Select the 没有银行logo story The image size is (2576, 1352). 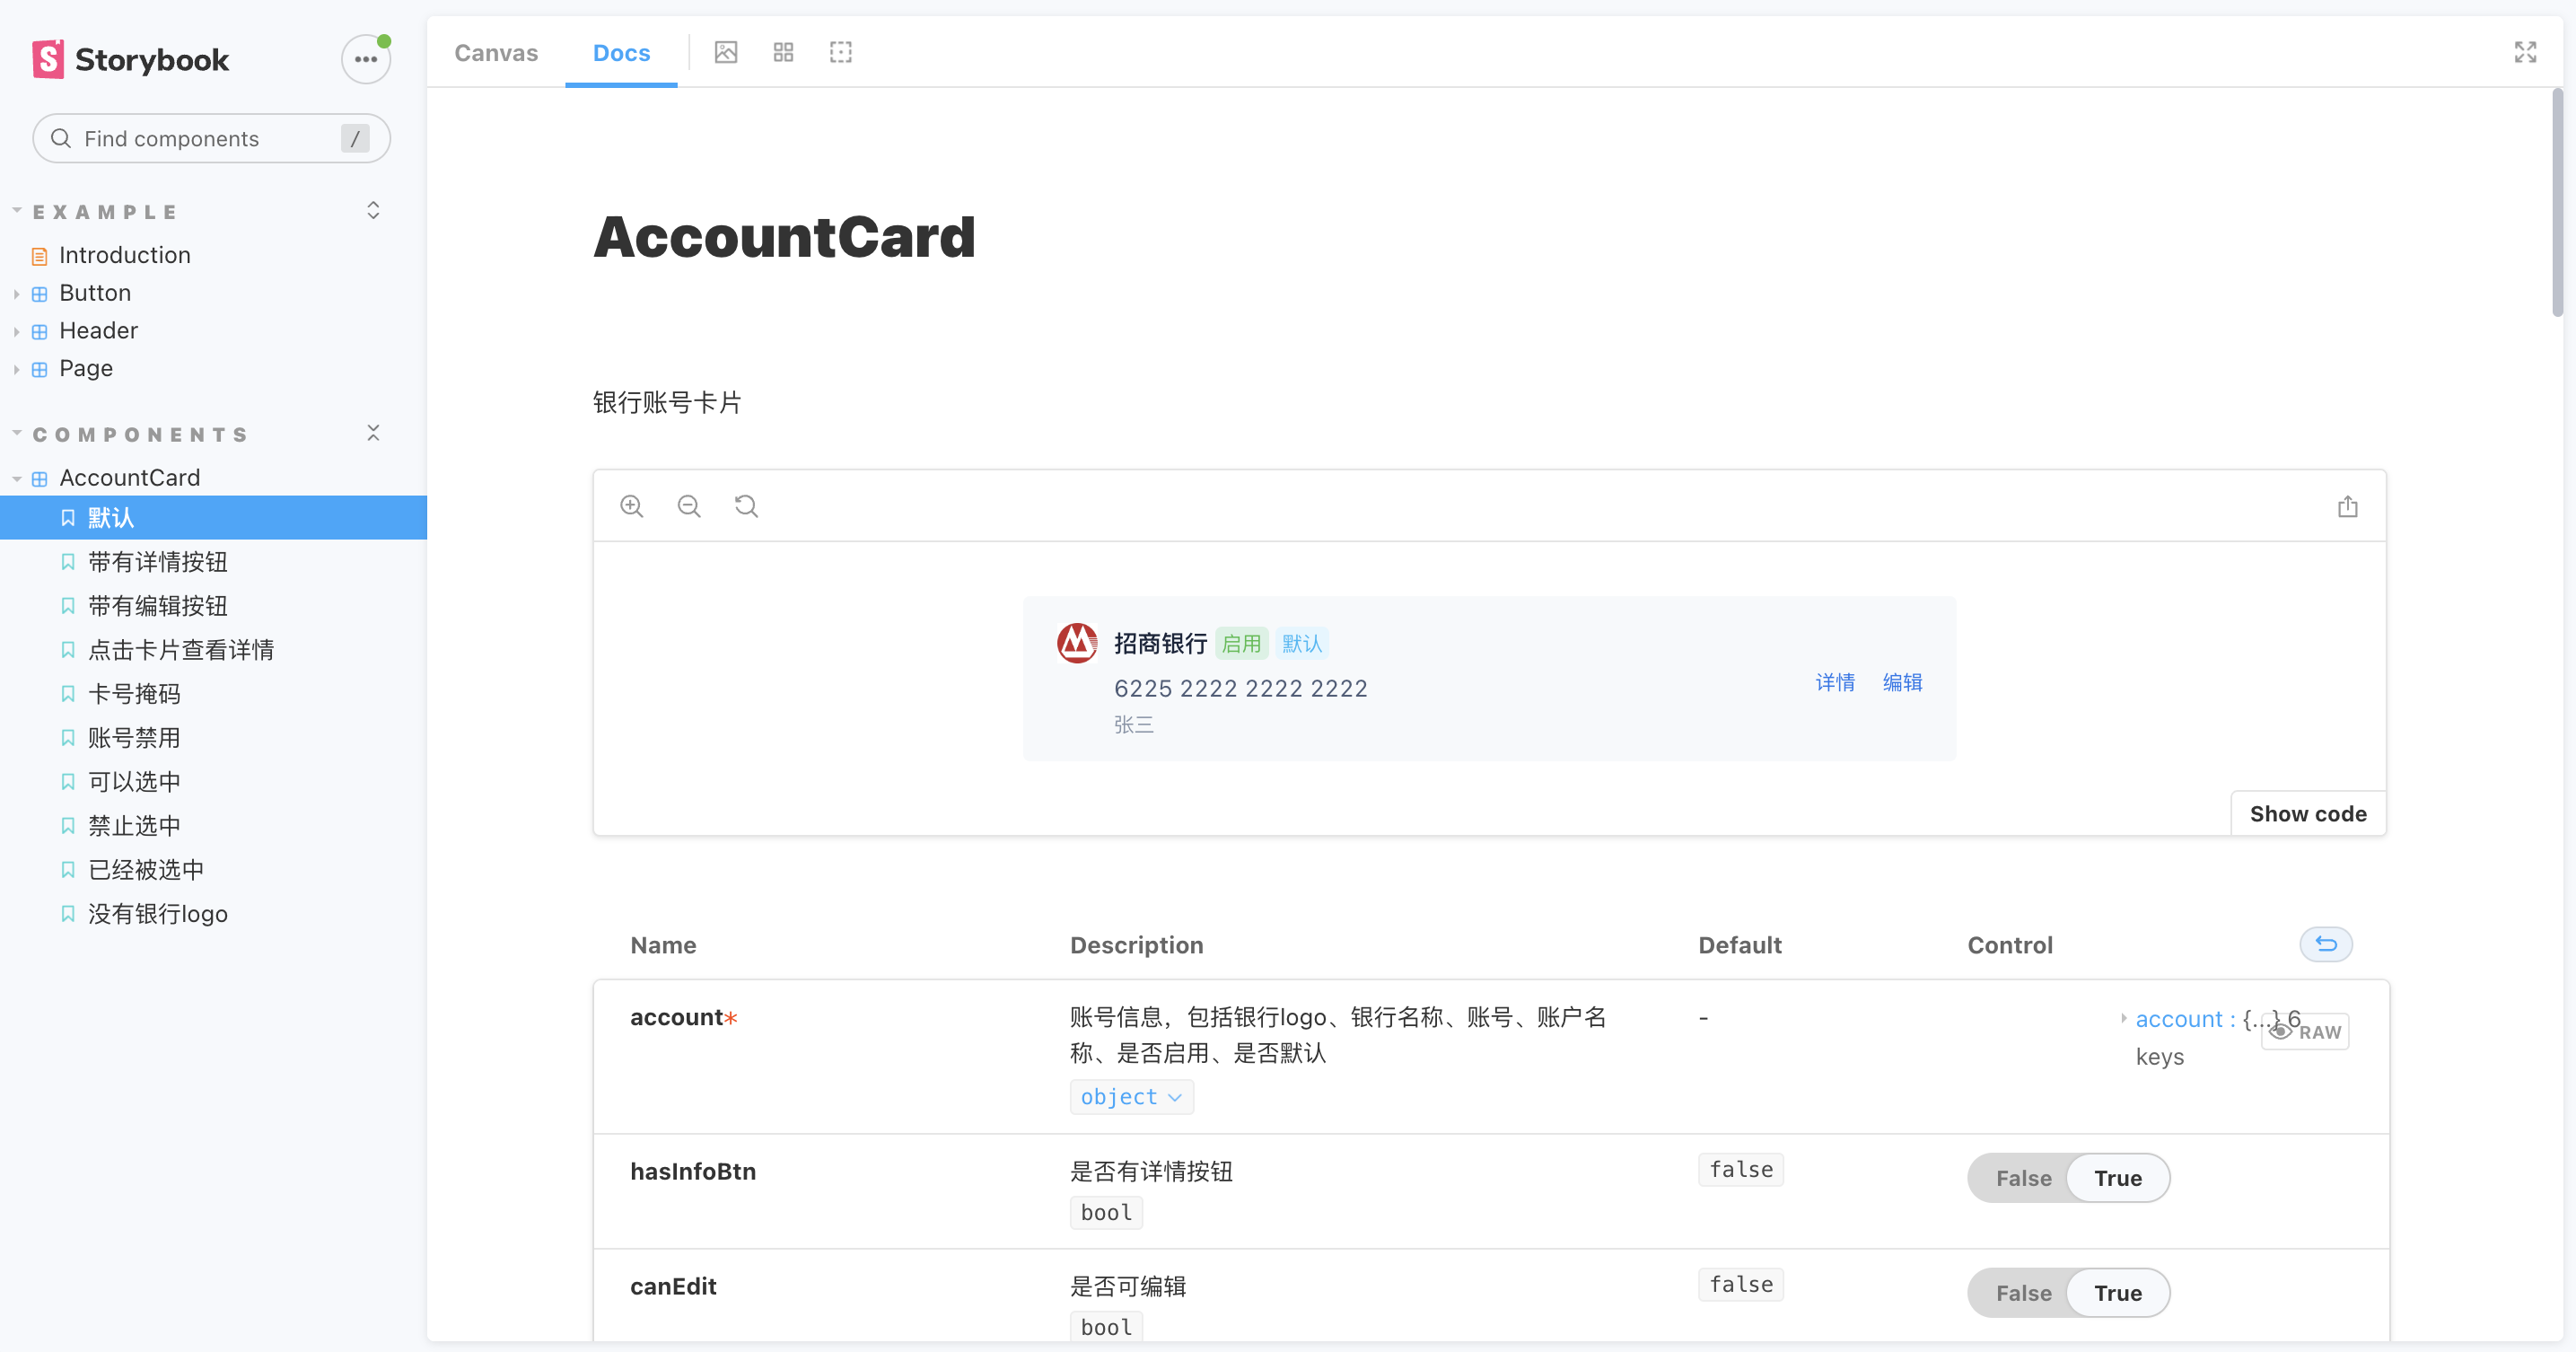(x=158, y=914)
